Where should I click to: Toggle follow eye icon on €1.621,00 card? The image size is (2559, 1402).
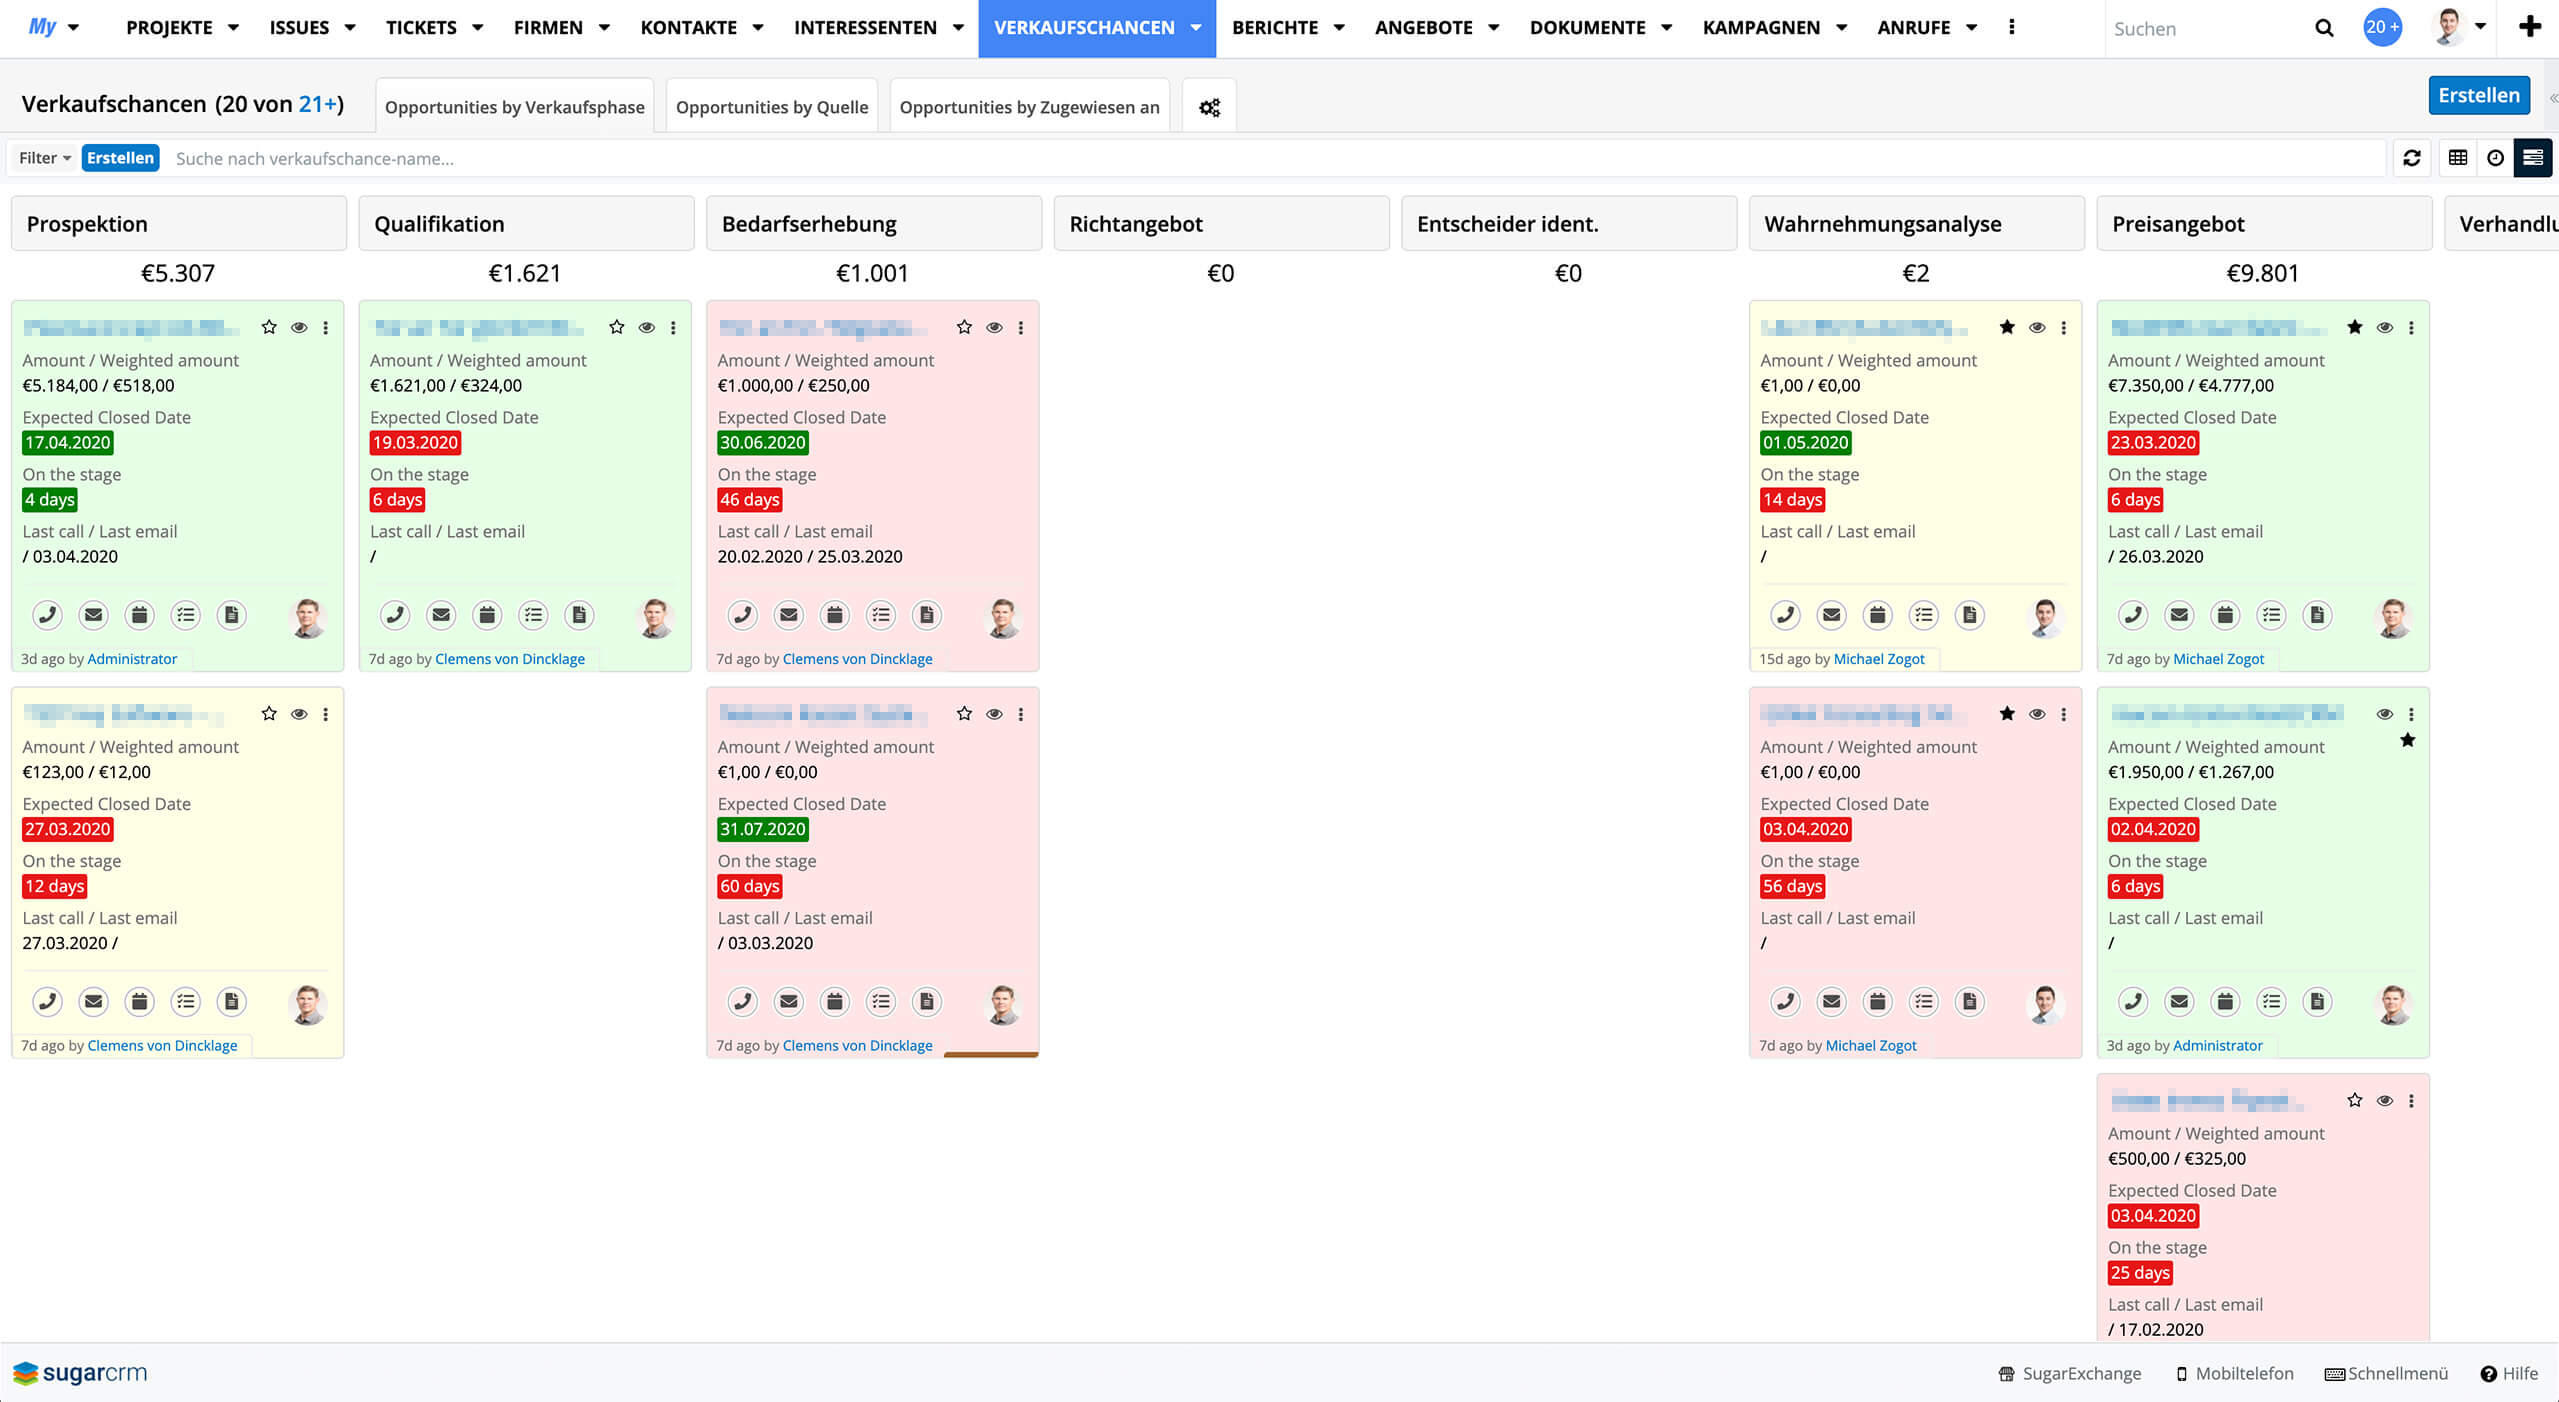coord(647,327)
